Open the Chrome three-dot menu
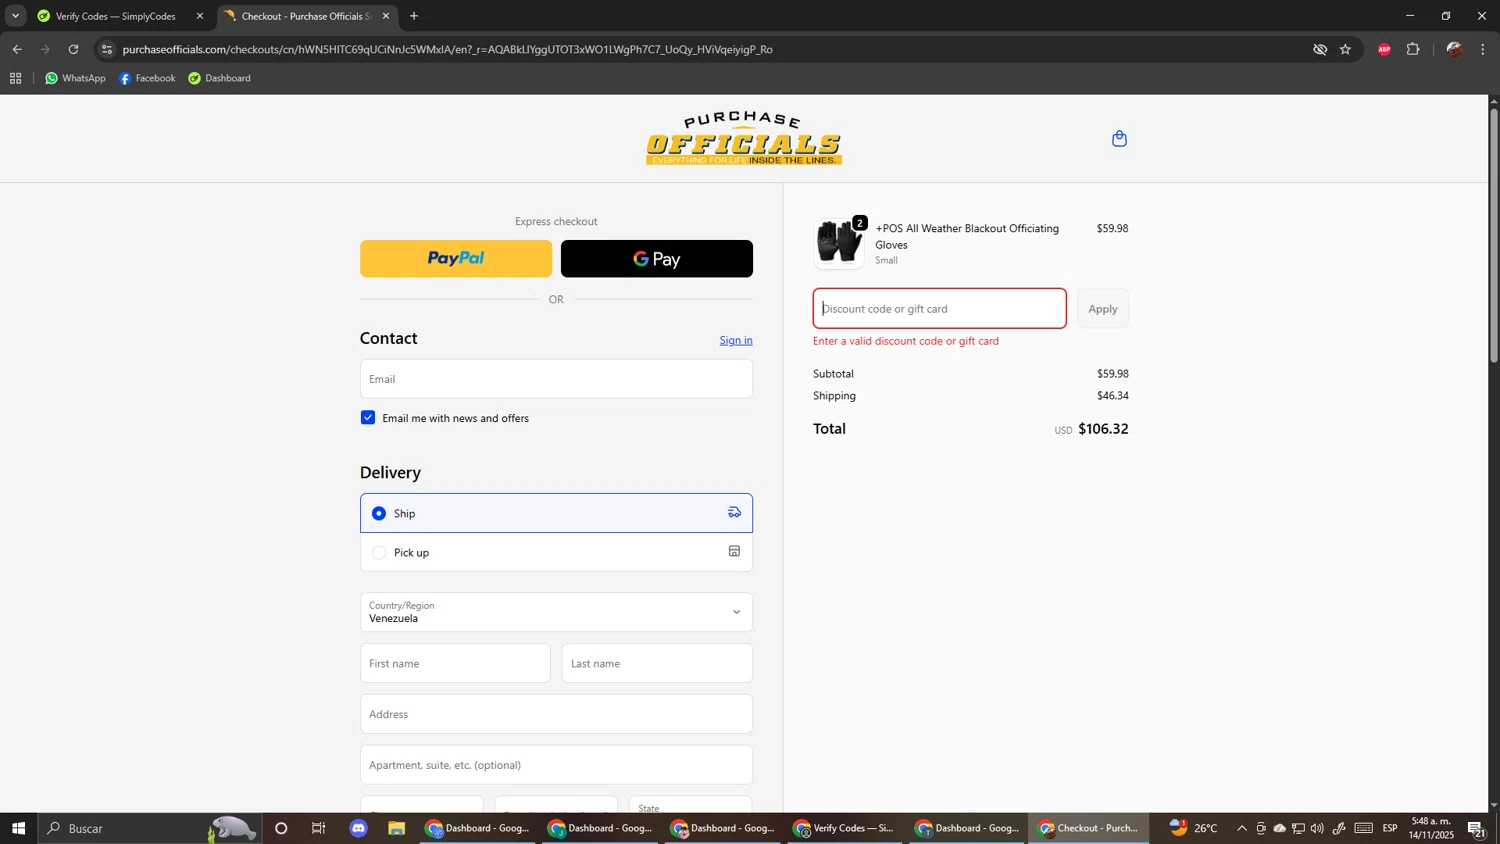This screenshot has height=844, width=1500. 1483,49
